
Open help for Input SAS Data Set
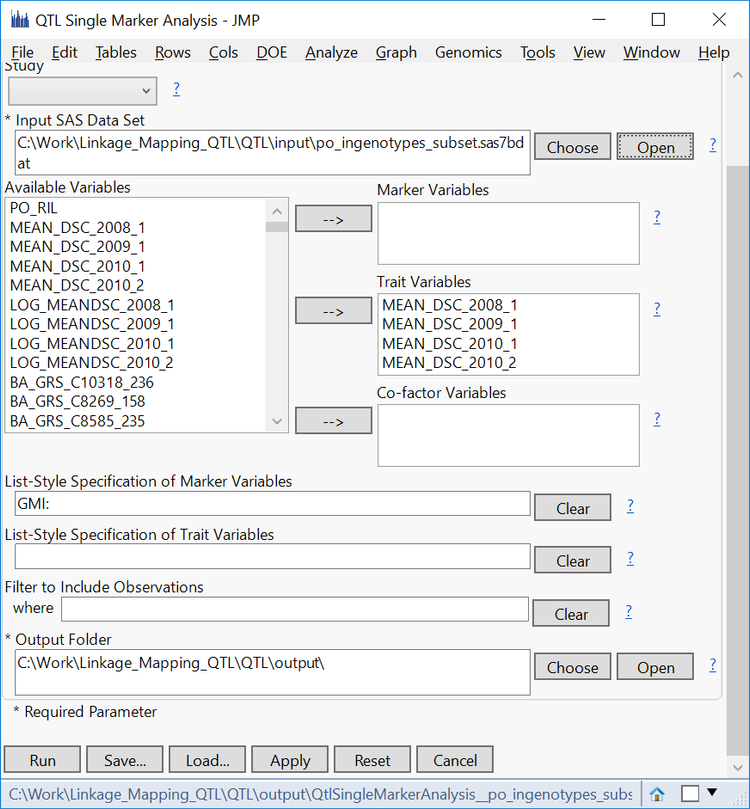[713, 145]
